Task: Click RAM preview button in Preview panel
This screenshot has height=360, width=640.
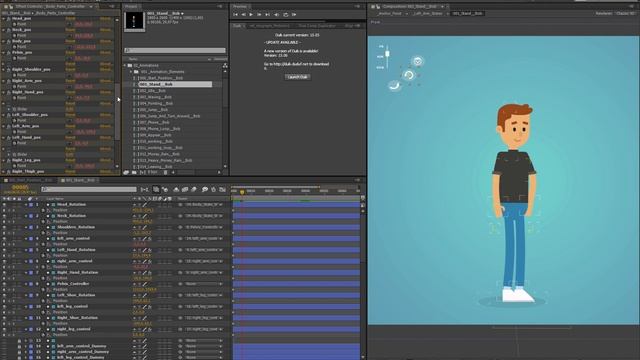Action: [x=294, y=14]
